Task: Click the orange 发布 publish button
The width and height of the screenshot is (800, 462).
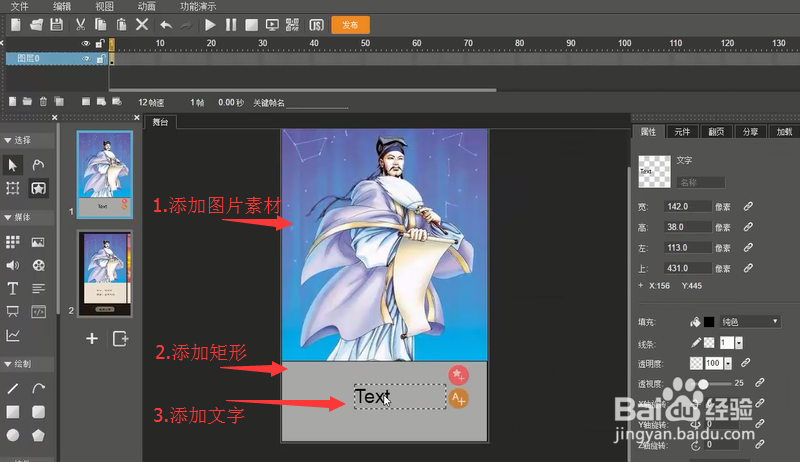Action: tap(351, 25)
